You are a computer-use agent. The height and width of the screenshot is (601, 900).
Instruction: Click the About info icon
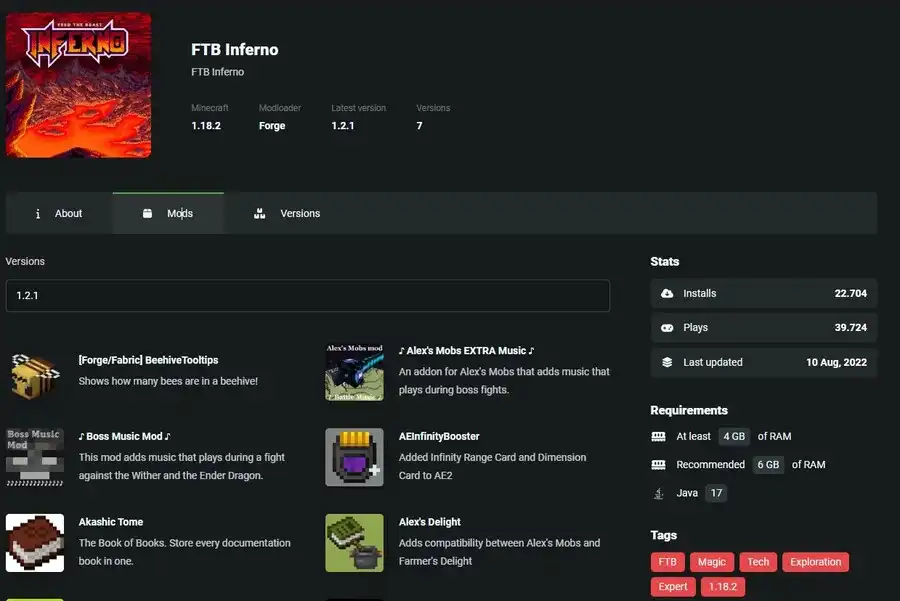[x=38, y=214]
